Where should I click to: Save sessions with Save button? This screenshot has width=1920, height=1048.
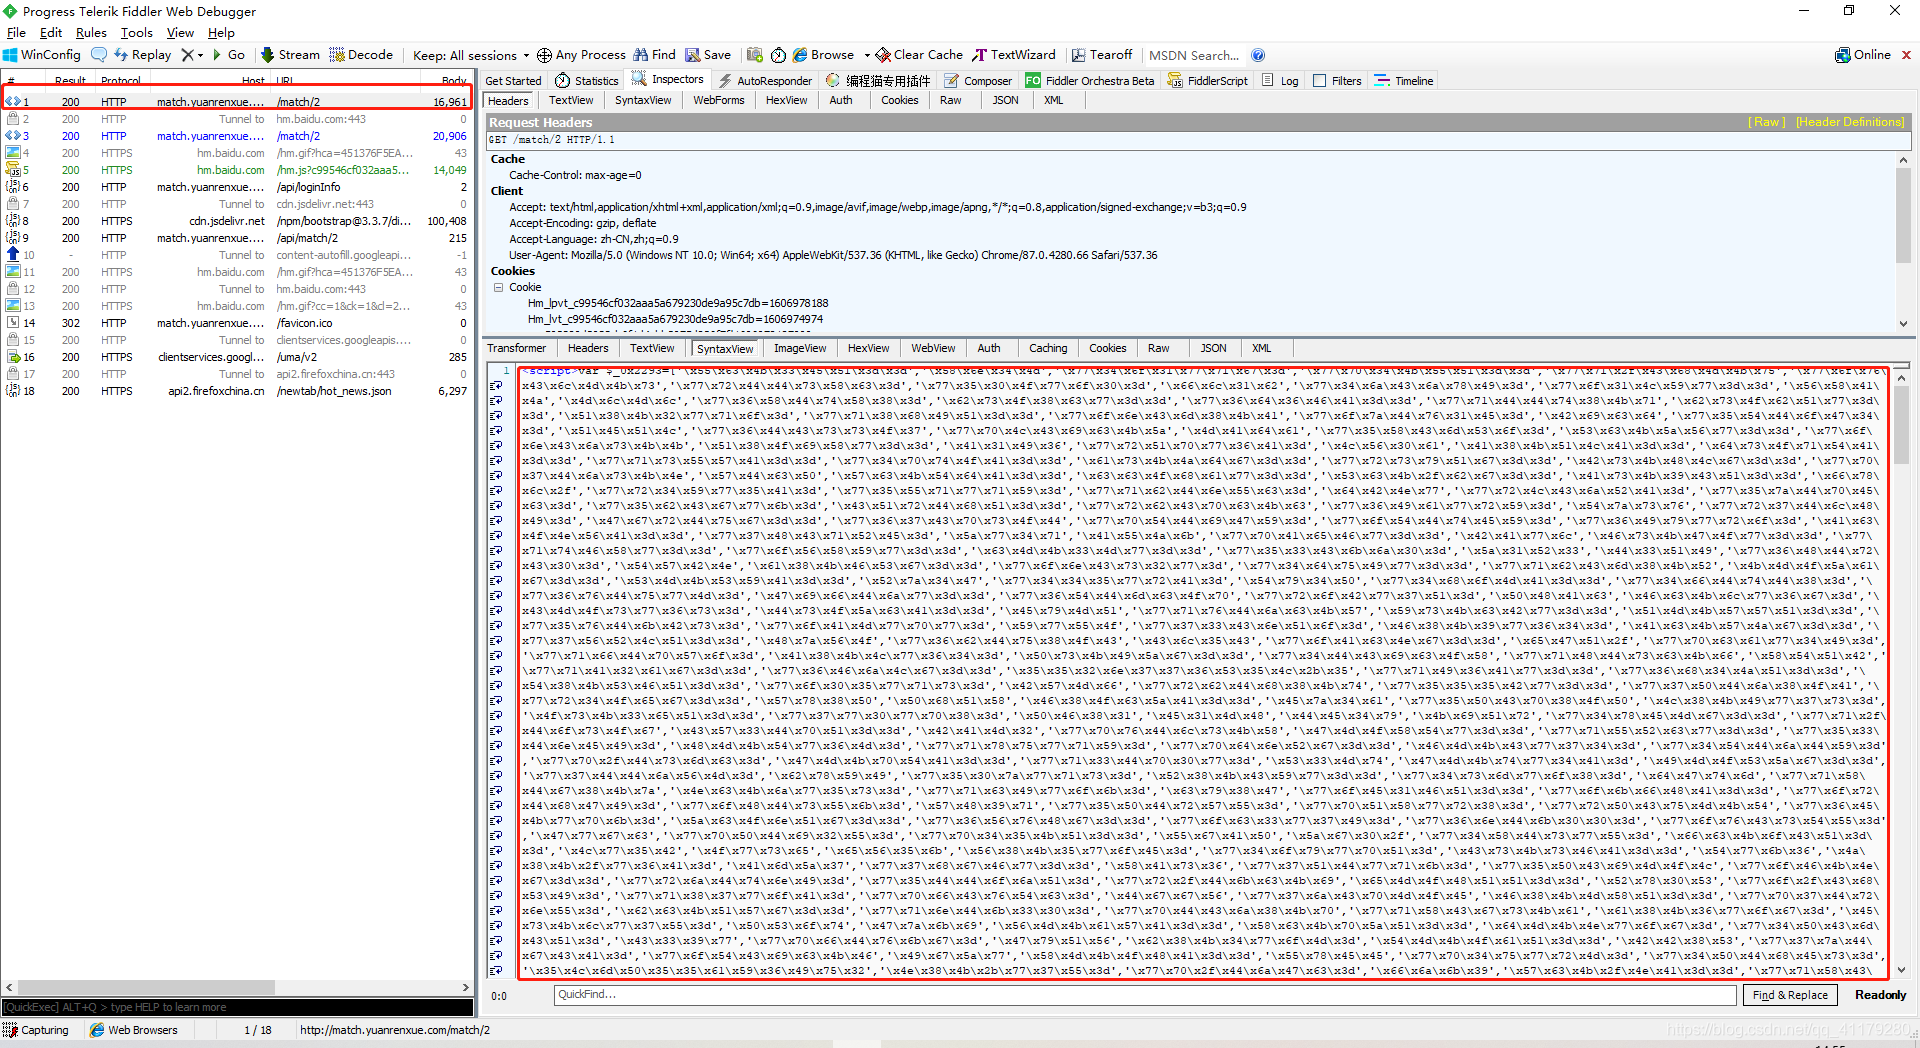pos(708,55)
